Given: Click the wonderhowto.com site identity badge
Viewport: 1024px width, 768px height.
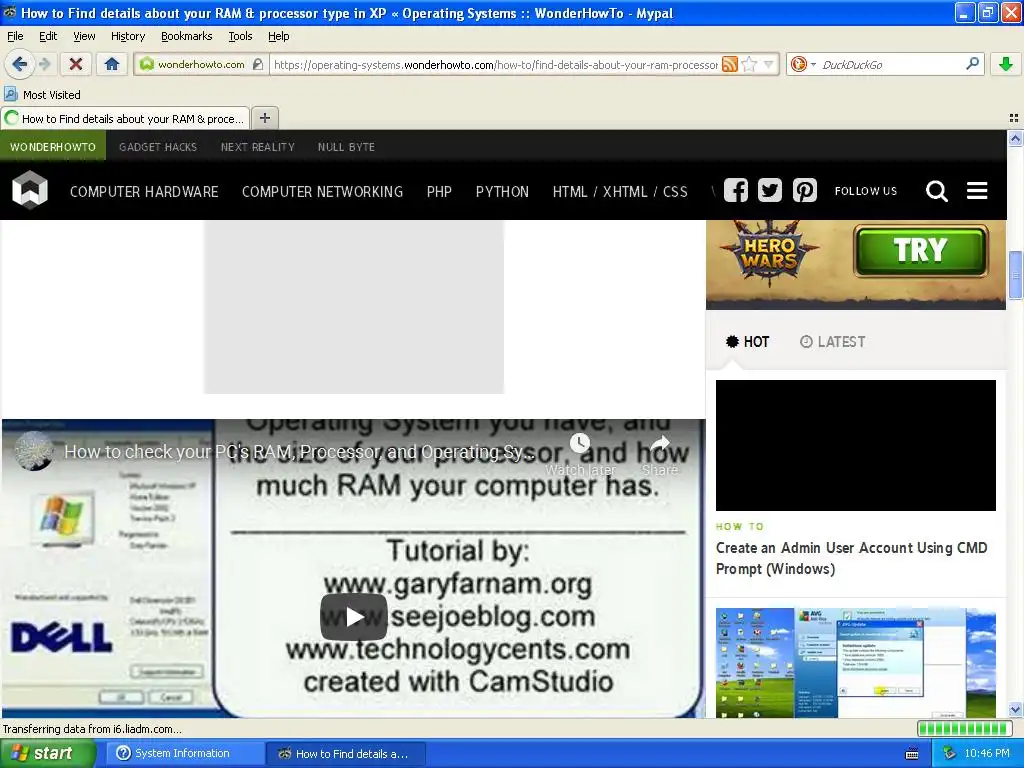Looking at the screenshot, I should [x=200, y=64].
